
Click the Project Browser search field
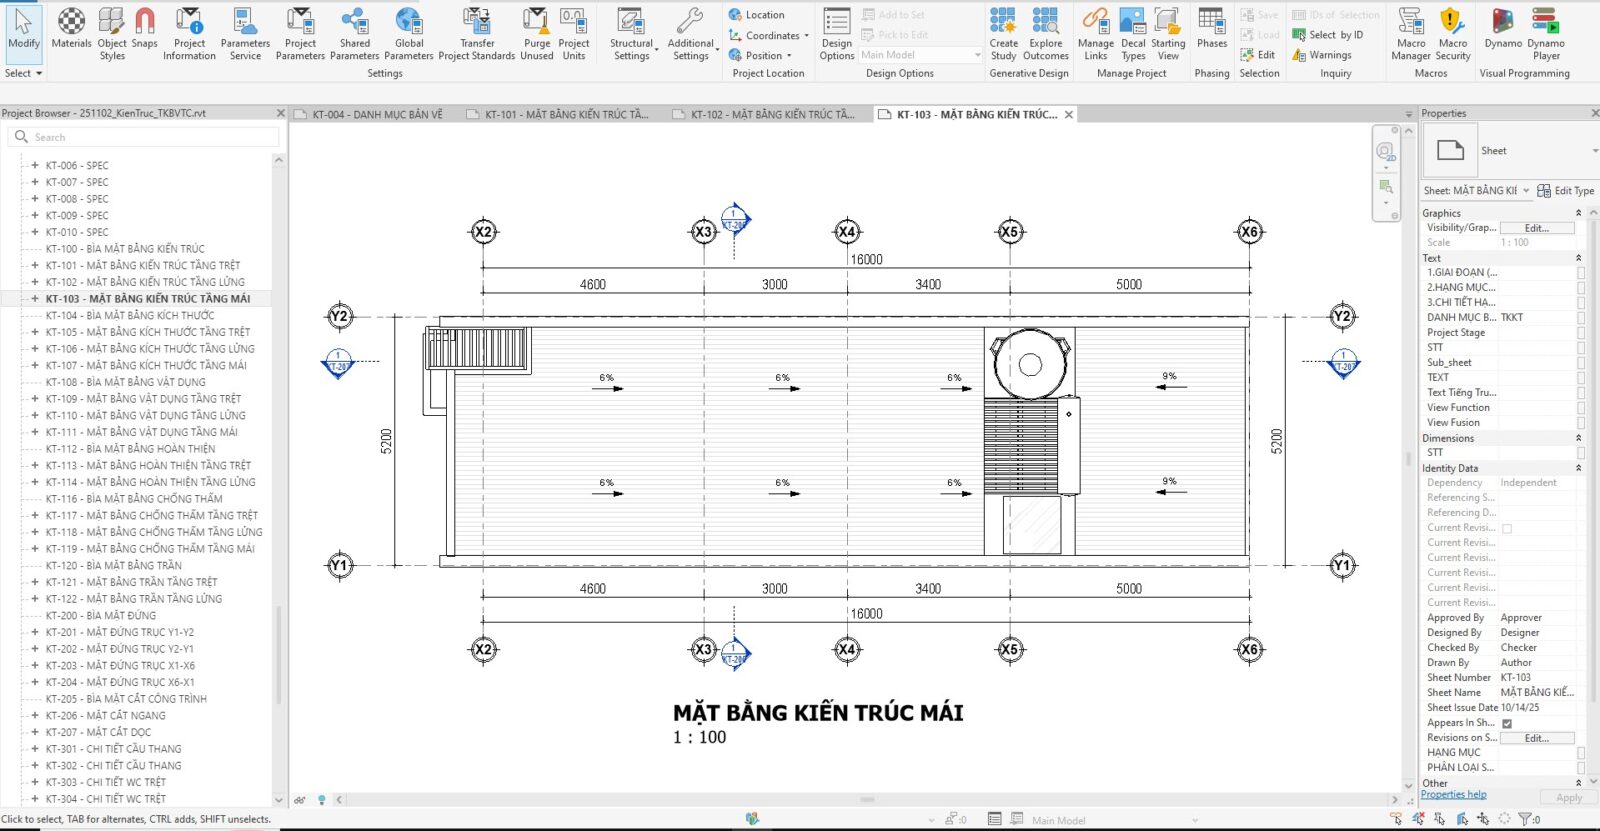(144, 137)
